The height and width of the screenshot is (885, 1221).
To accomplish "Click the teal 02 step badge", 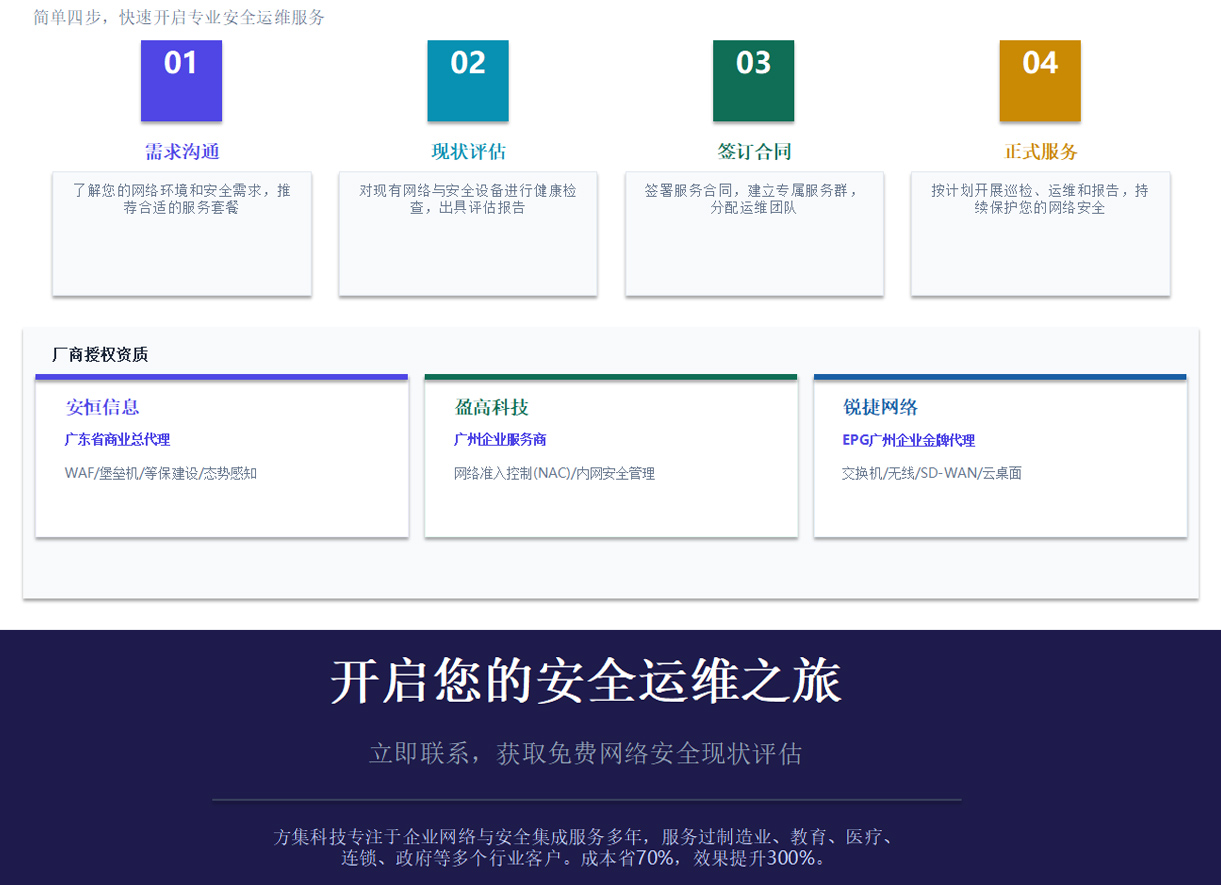I will (468, 81).
